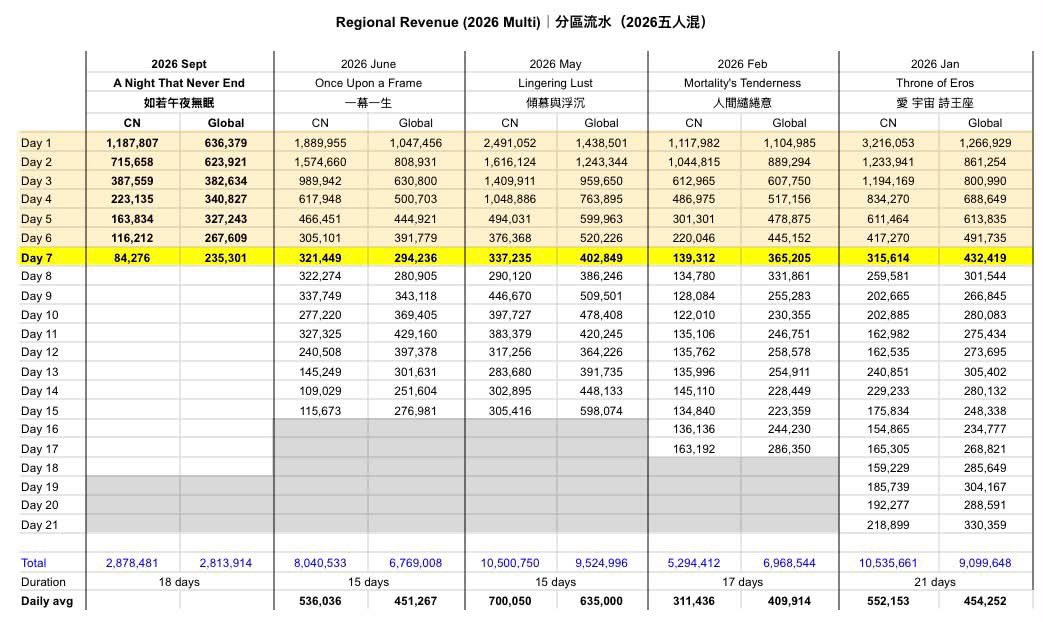The height and width of the screenshot is (622, 1043).
Task: Click the "Day 1" row label
Action: (36, 143)
